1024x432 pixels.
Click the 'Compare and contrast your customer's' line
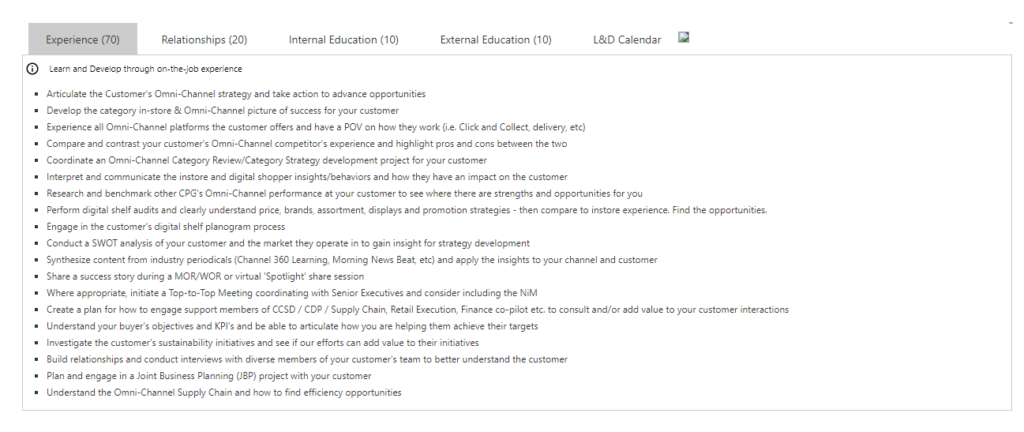pyautogui.click(x=307, y=144)
